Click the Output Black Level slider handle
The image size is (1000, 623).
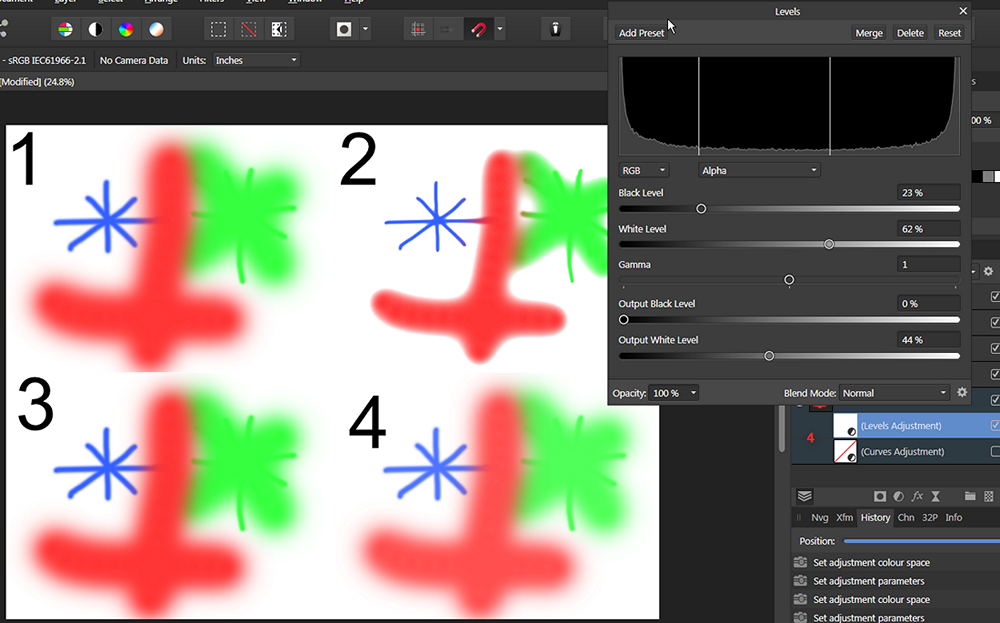[624, 319]
